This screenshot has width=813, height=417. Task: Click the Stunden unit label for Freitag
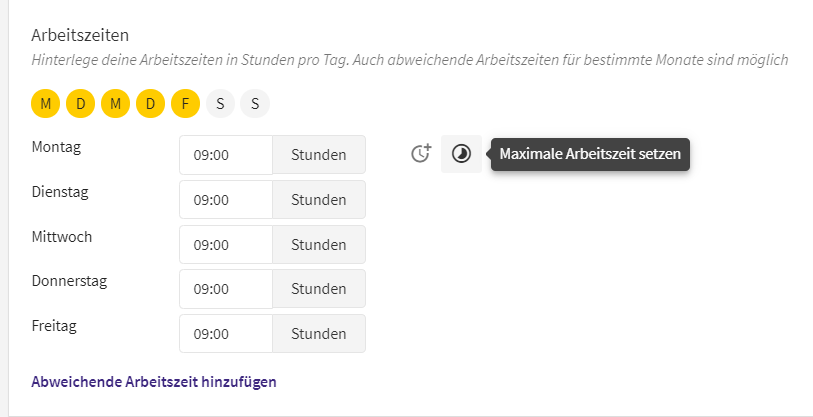[319, 333]
